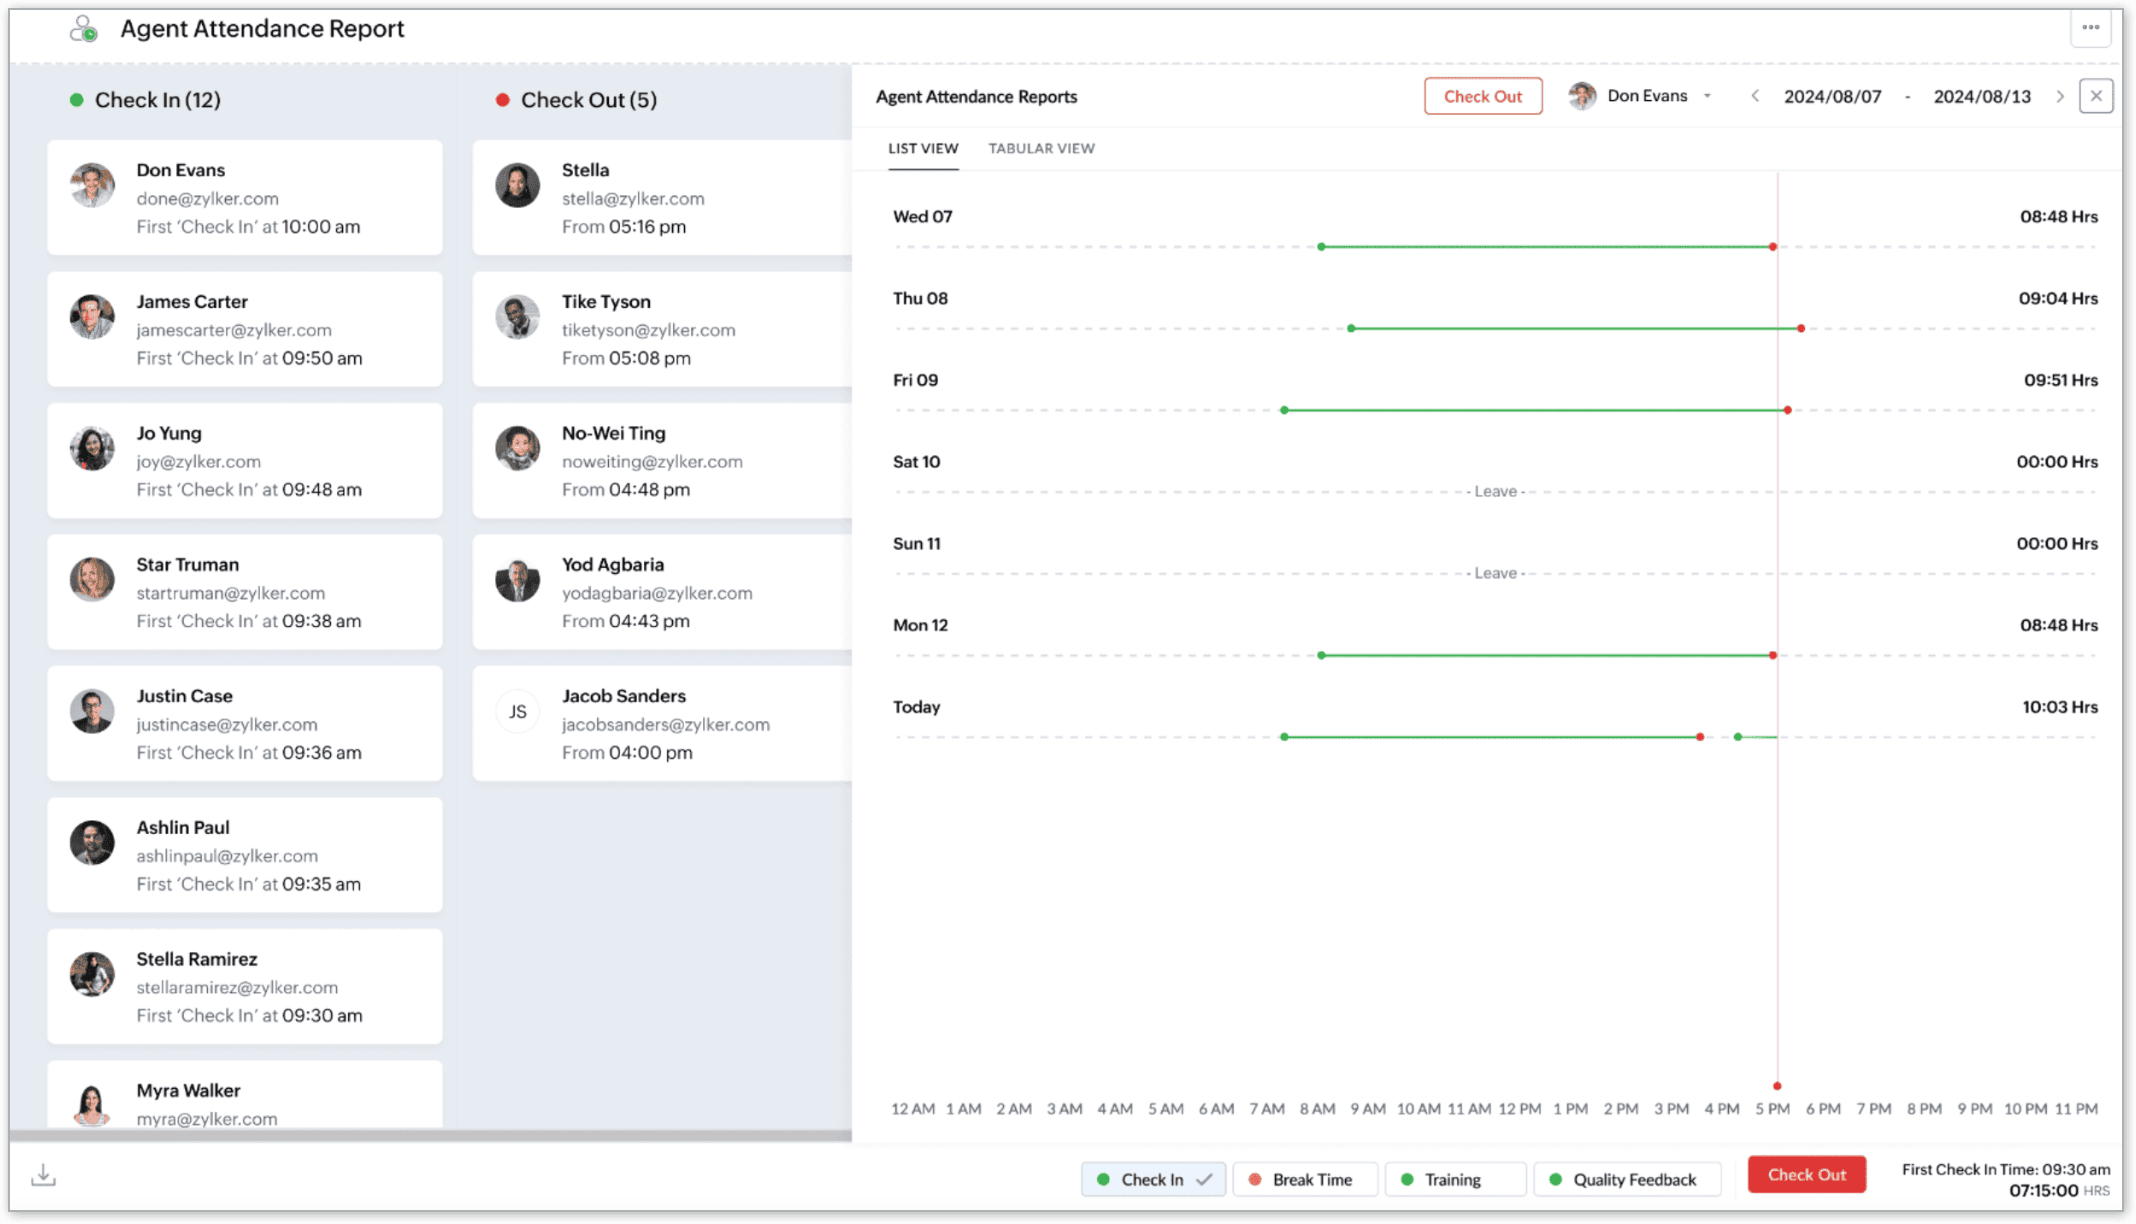Go to previous date range with left arrow
This screenshot has width=2136, height=1224.
[x=1755, y=96]
